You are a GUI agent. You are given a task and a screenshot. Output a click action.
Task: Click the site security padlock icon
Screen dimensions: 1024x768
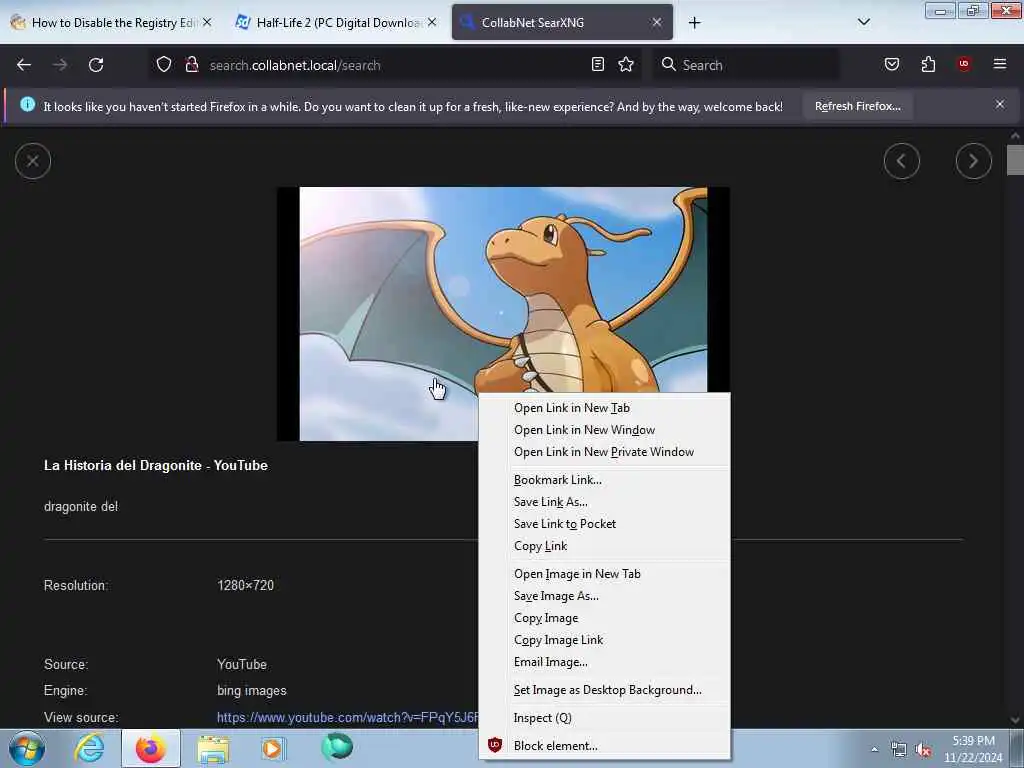[x=191, y=65]
